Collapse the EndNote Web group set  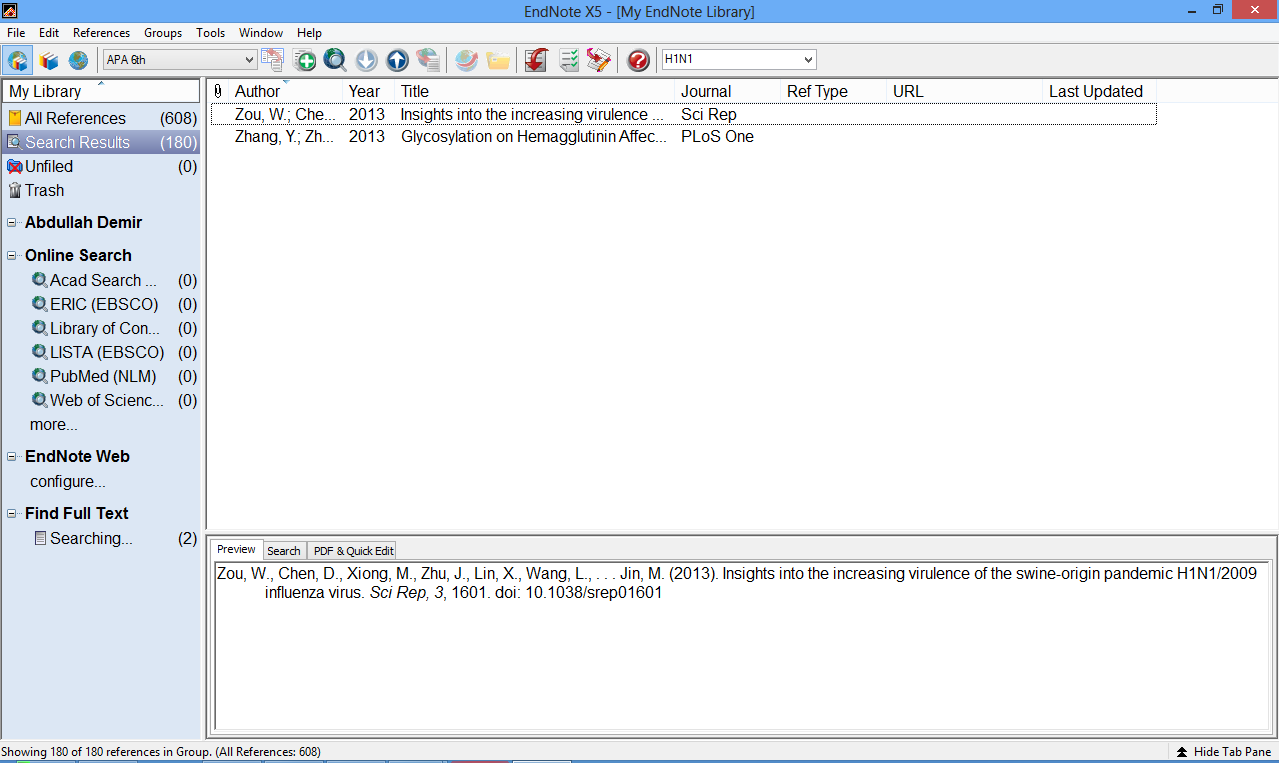pos(12,457)
